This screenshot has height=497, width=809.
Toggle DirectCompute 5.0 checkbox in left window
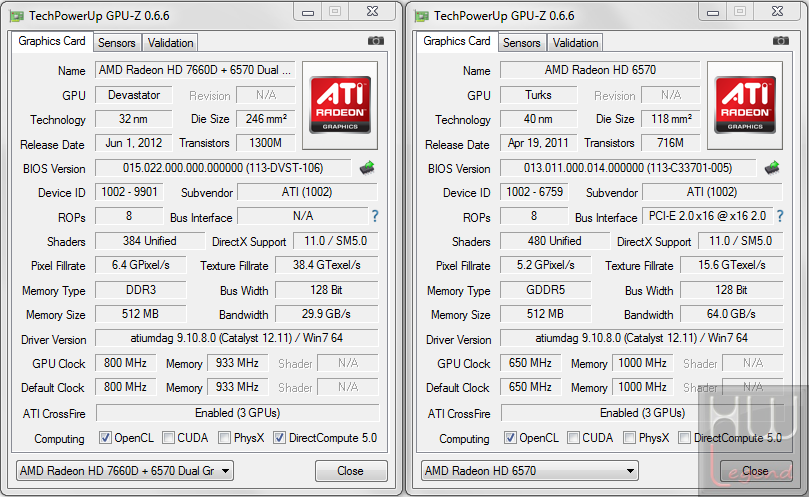[279, 438]
